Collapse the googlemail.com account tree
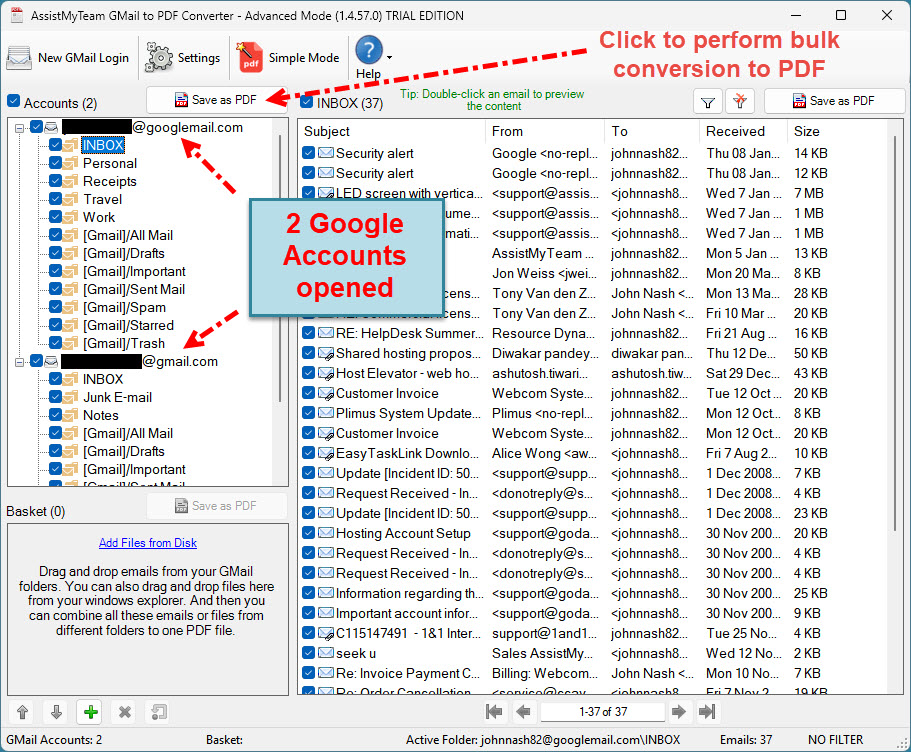This screenshot has height=752, width=911. pyautogui.click(x=20, y=127)
